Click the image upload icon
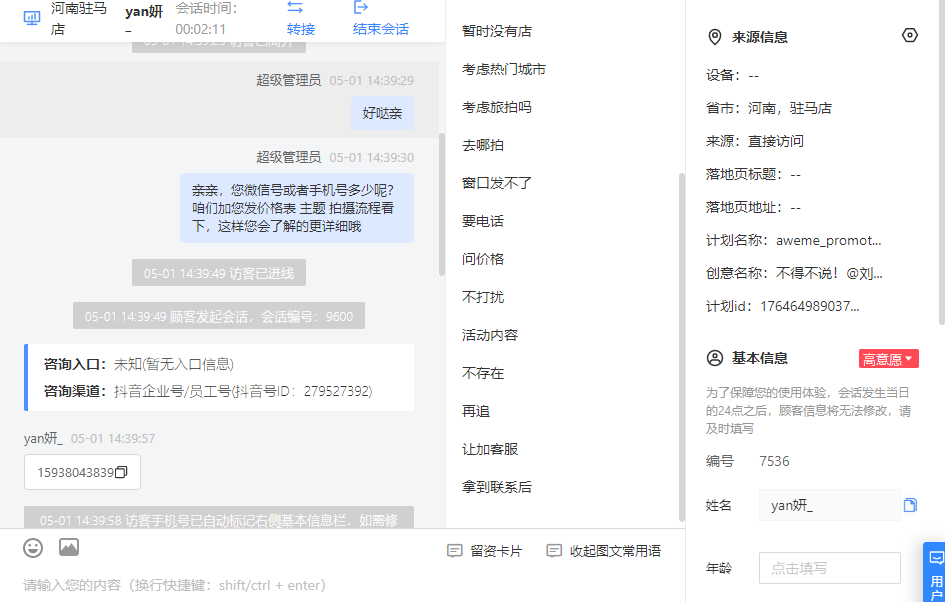Image resolution: width=945 pixels, height=602 pixels. click(x=69, y=547)
